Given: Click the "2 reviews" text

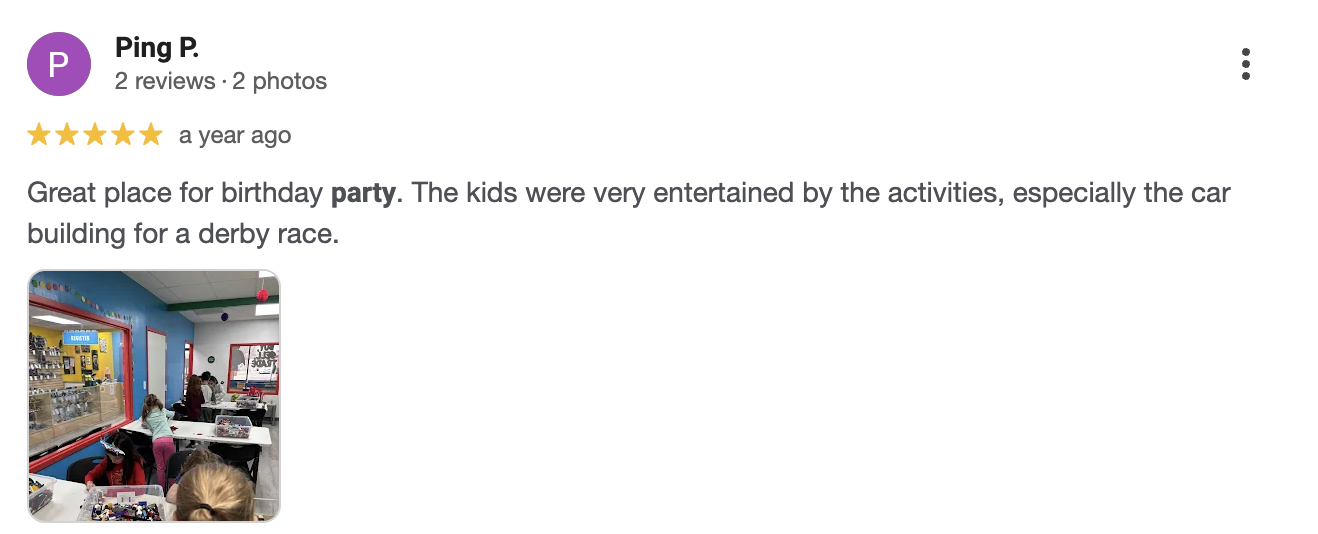Looking at the screenshot, I should [165, 81].
